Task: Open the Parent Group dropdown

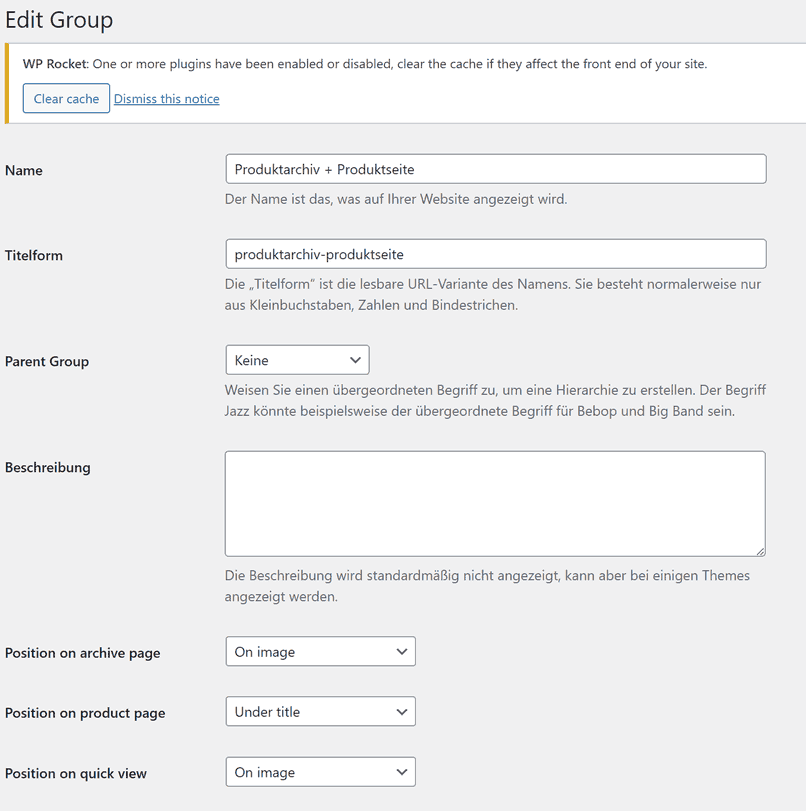Action: [x=297, y=360]
